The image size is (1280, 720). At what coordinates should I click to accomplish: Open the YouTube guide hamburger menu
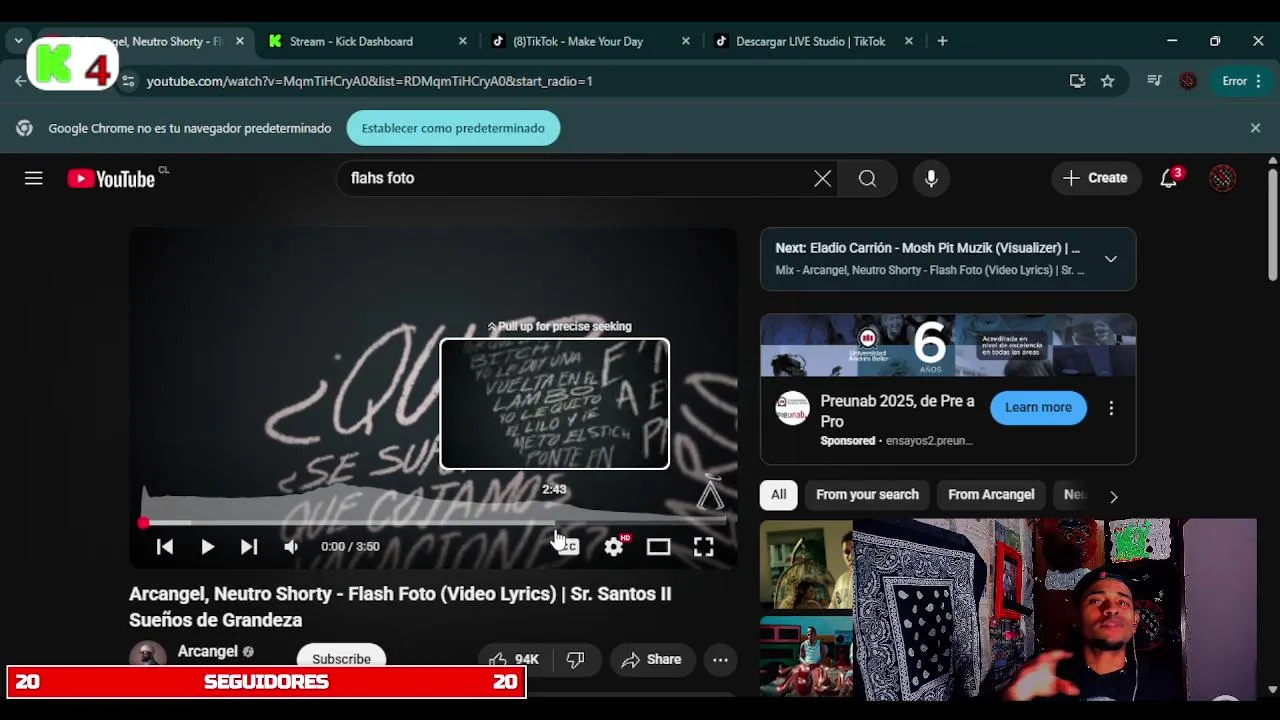34,178
